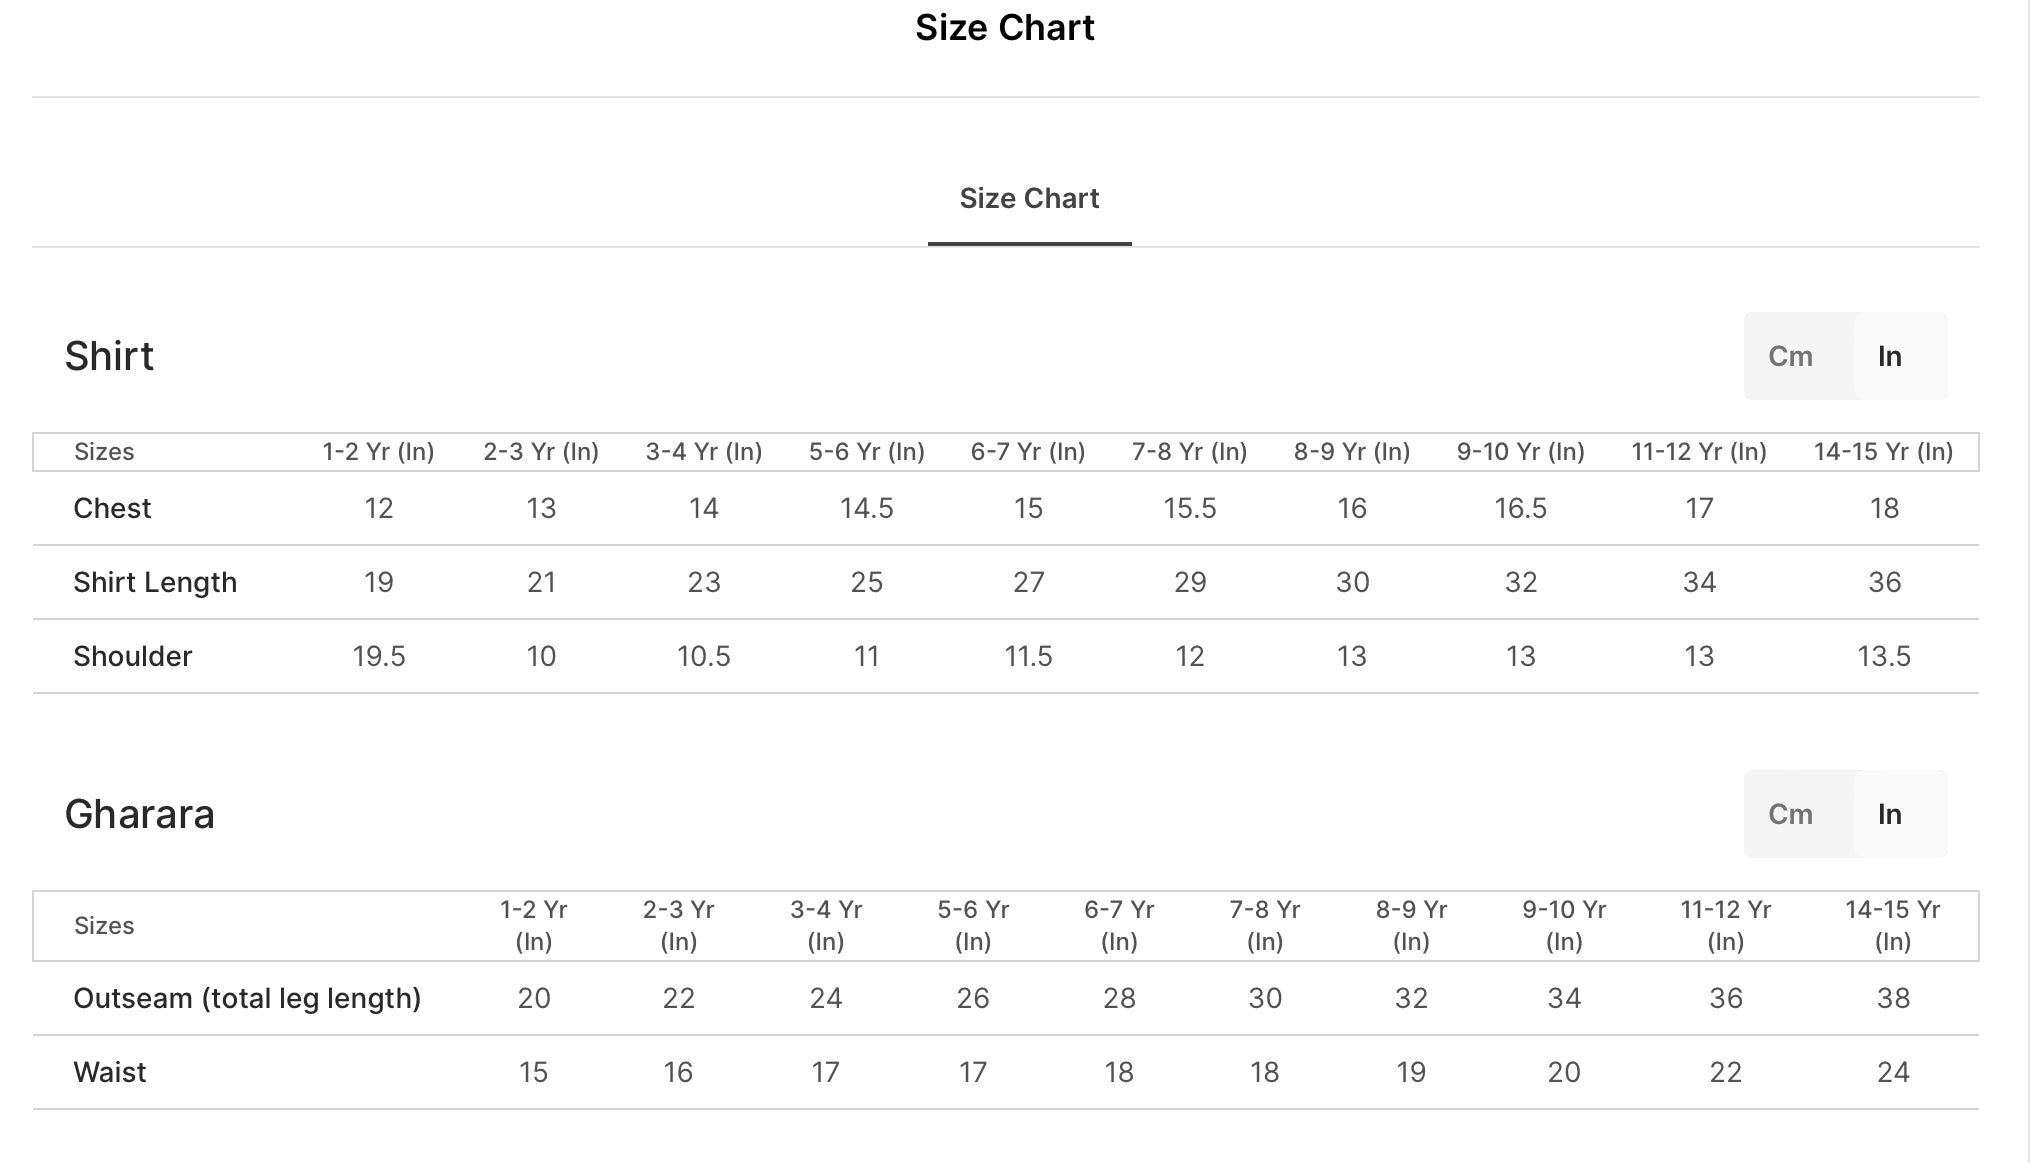This screenshot has width=2030, height=1163.
Task: Select In unit for Gharara table
Action: 1890,814
